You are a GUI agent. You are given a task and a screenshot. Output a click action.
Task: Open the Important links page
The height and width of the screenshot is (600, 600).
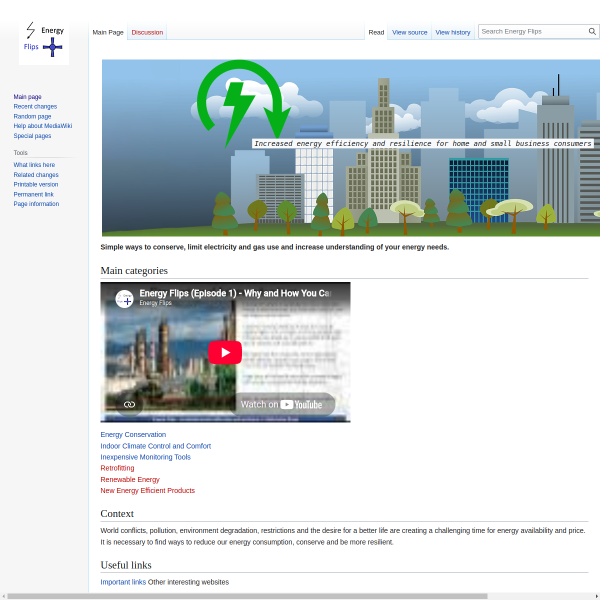tap(123, 582)
